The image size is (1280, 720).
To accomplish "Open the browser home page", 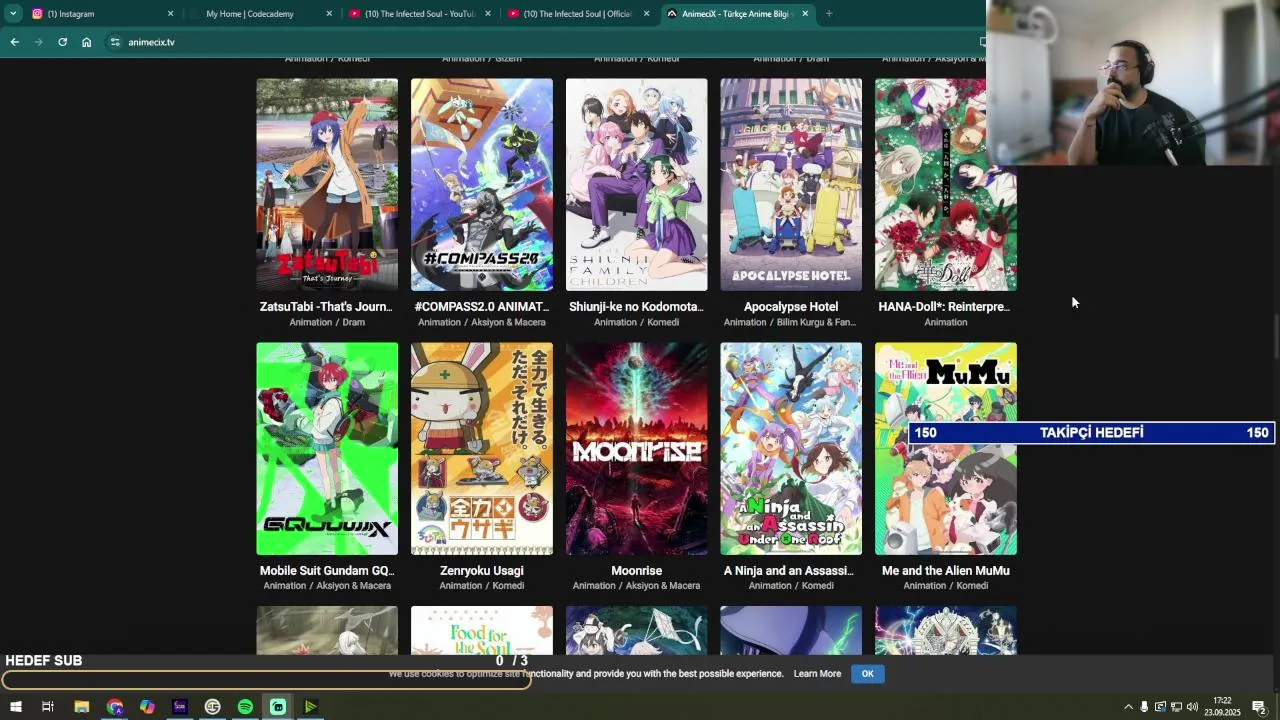I will [86, 42].
